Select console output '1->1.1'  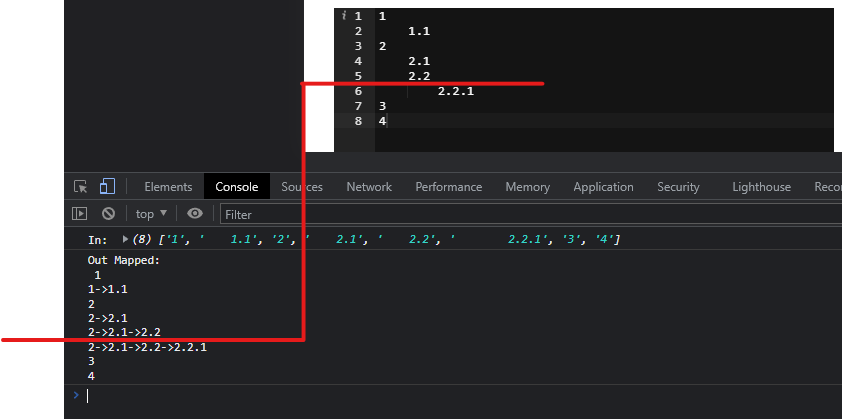coord(107,290)
